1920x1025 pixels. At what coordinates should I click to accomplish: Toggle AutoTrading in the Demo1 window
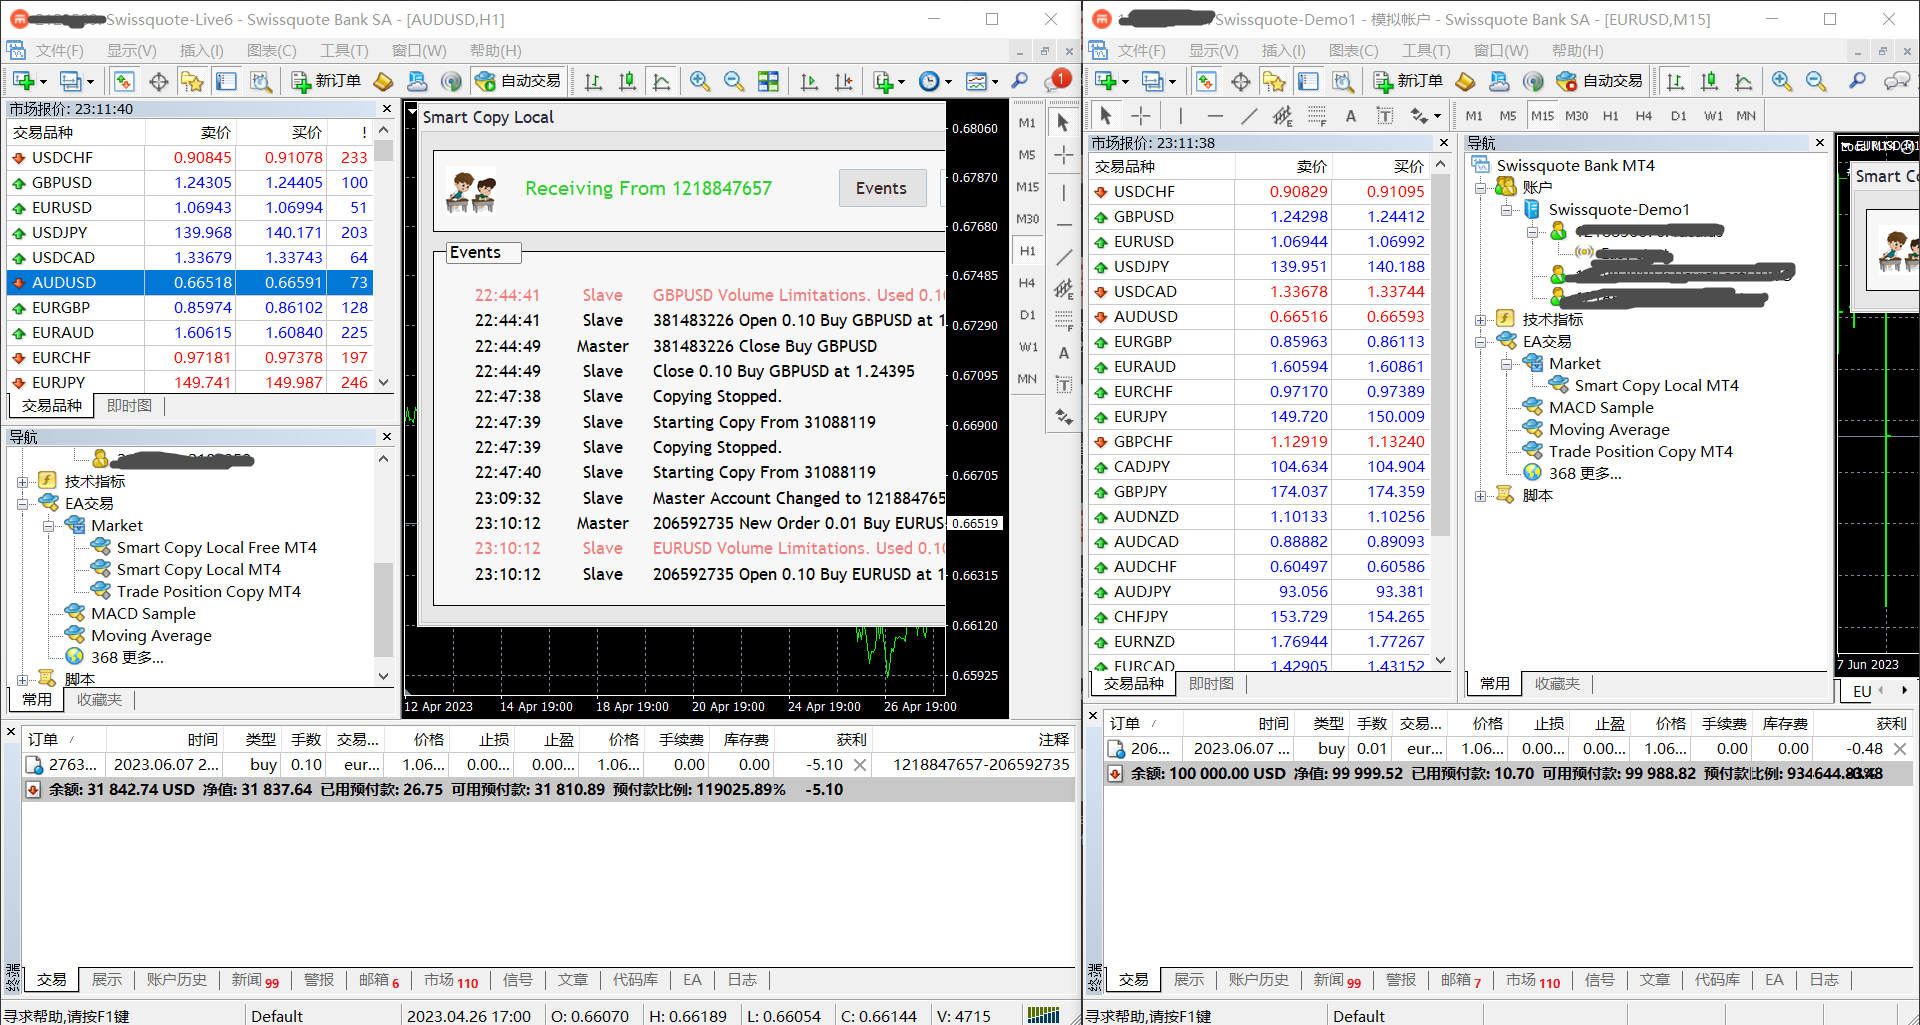pos(1601,81)
